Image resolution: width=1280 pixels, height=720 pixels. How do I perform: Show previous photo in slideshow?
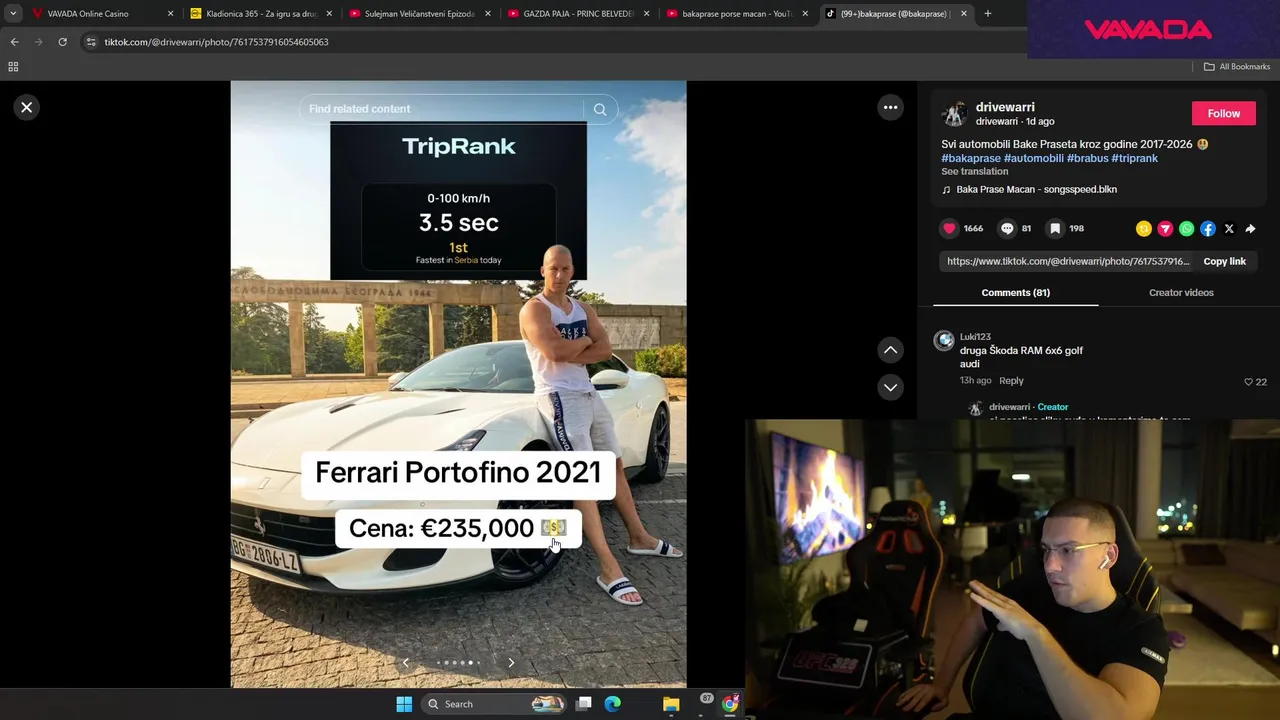[x=405, y=662]
